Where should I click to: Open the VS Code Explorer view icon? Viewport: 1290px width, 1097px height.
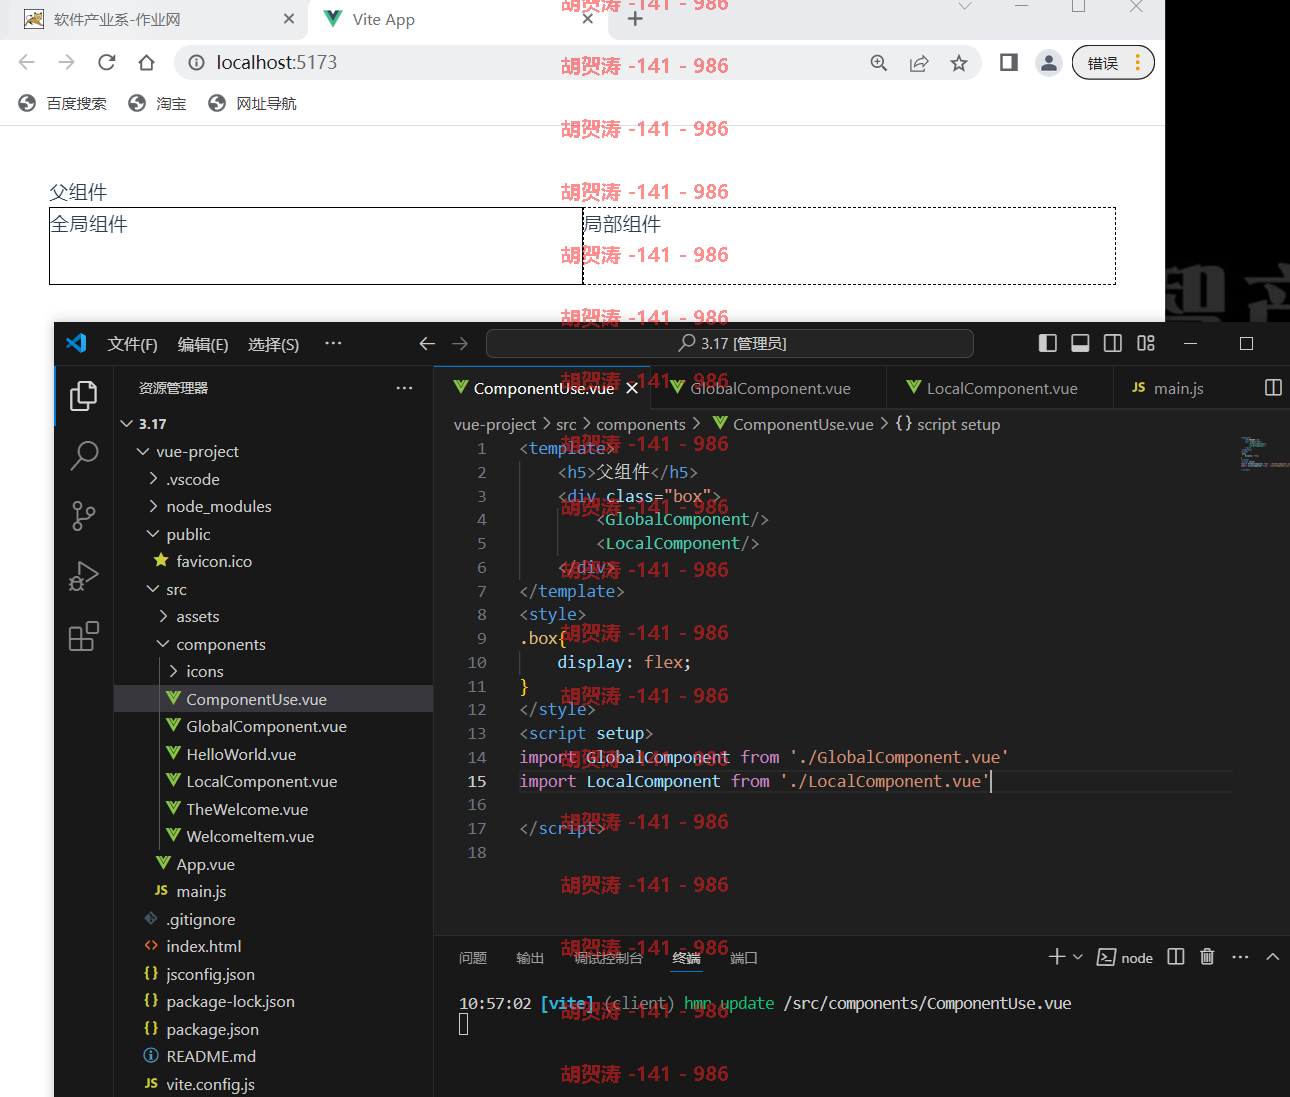coord(84,396)
